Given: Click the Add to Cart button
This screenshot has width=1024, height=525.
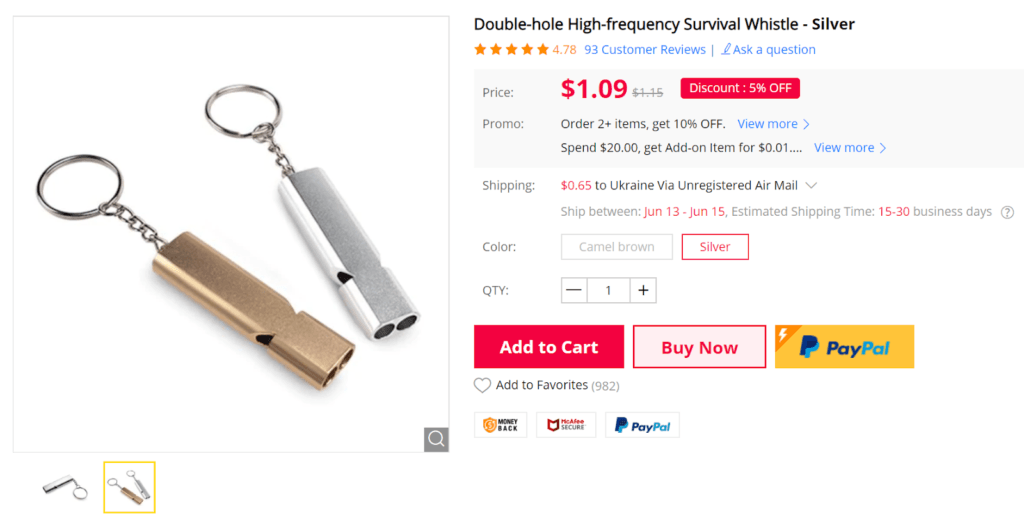Looking at the screenshot, I should coord(549,347).
